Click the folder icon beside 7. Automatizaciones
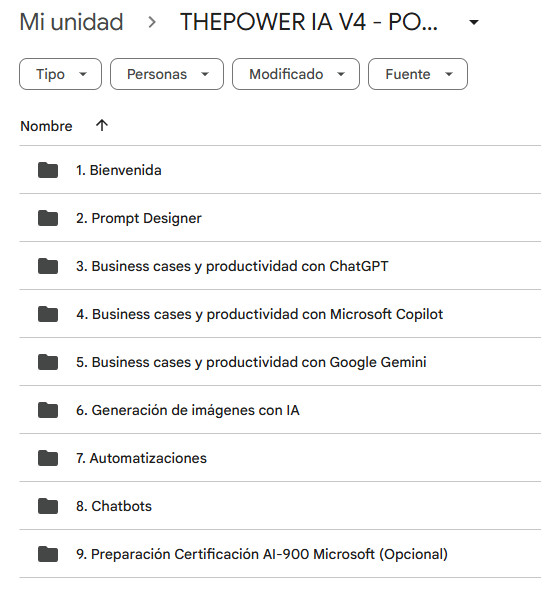541x595 pixels. (48, 458)
